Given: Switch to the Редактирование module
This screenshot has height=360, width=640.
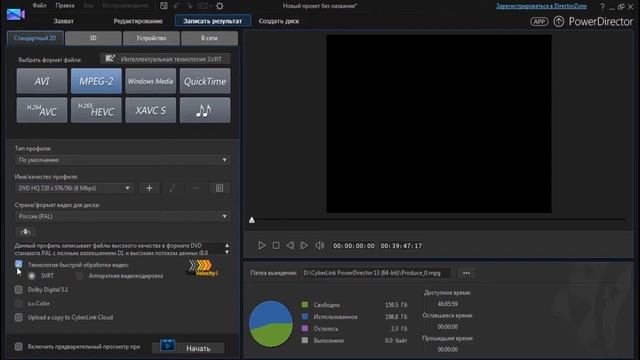Looking at the screenshot, I should point(138,21).
